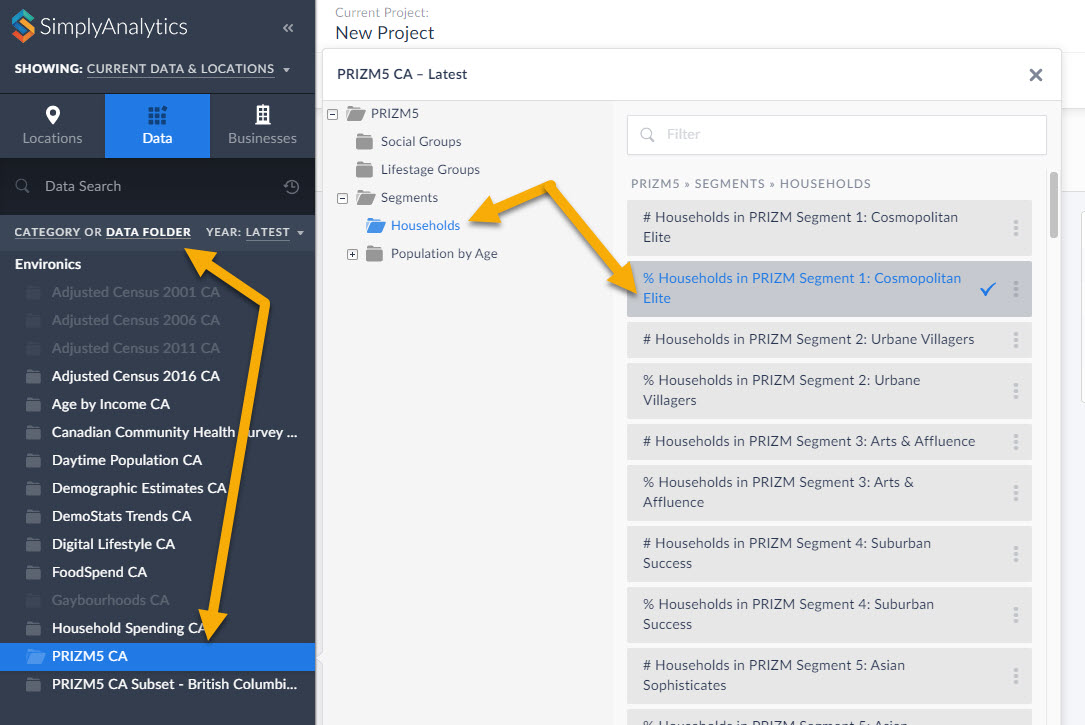Open the Locations tab
The image size is (1085, 725).
click(53, 126)
